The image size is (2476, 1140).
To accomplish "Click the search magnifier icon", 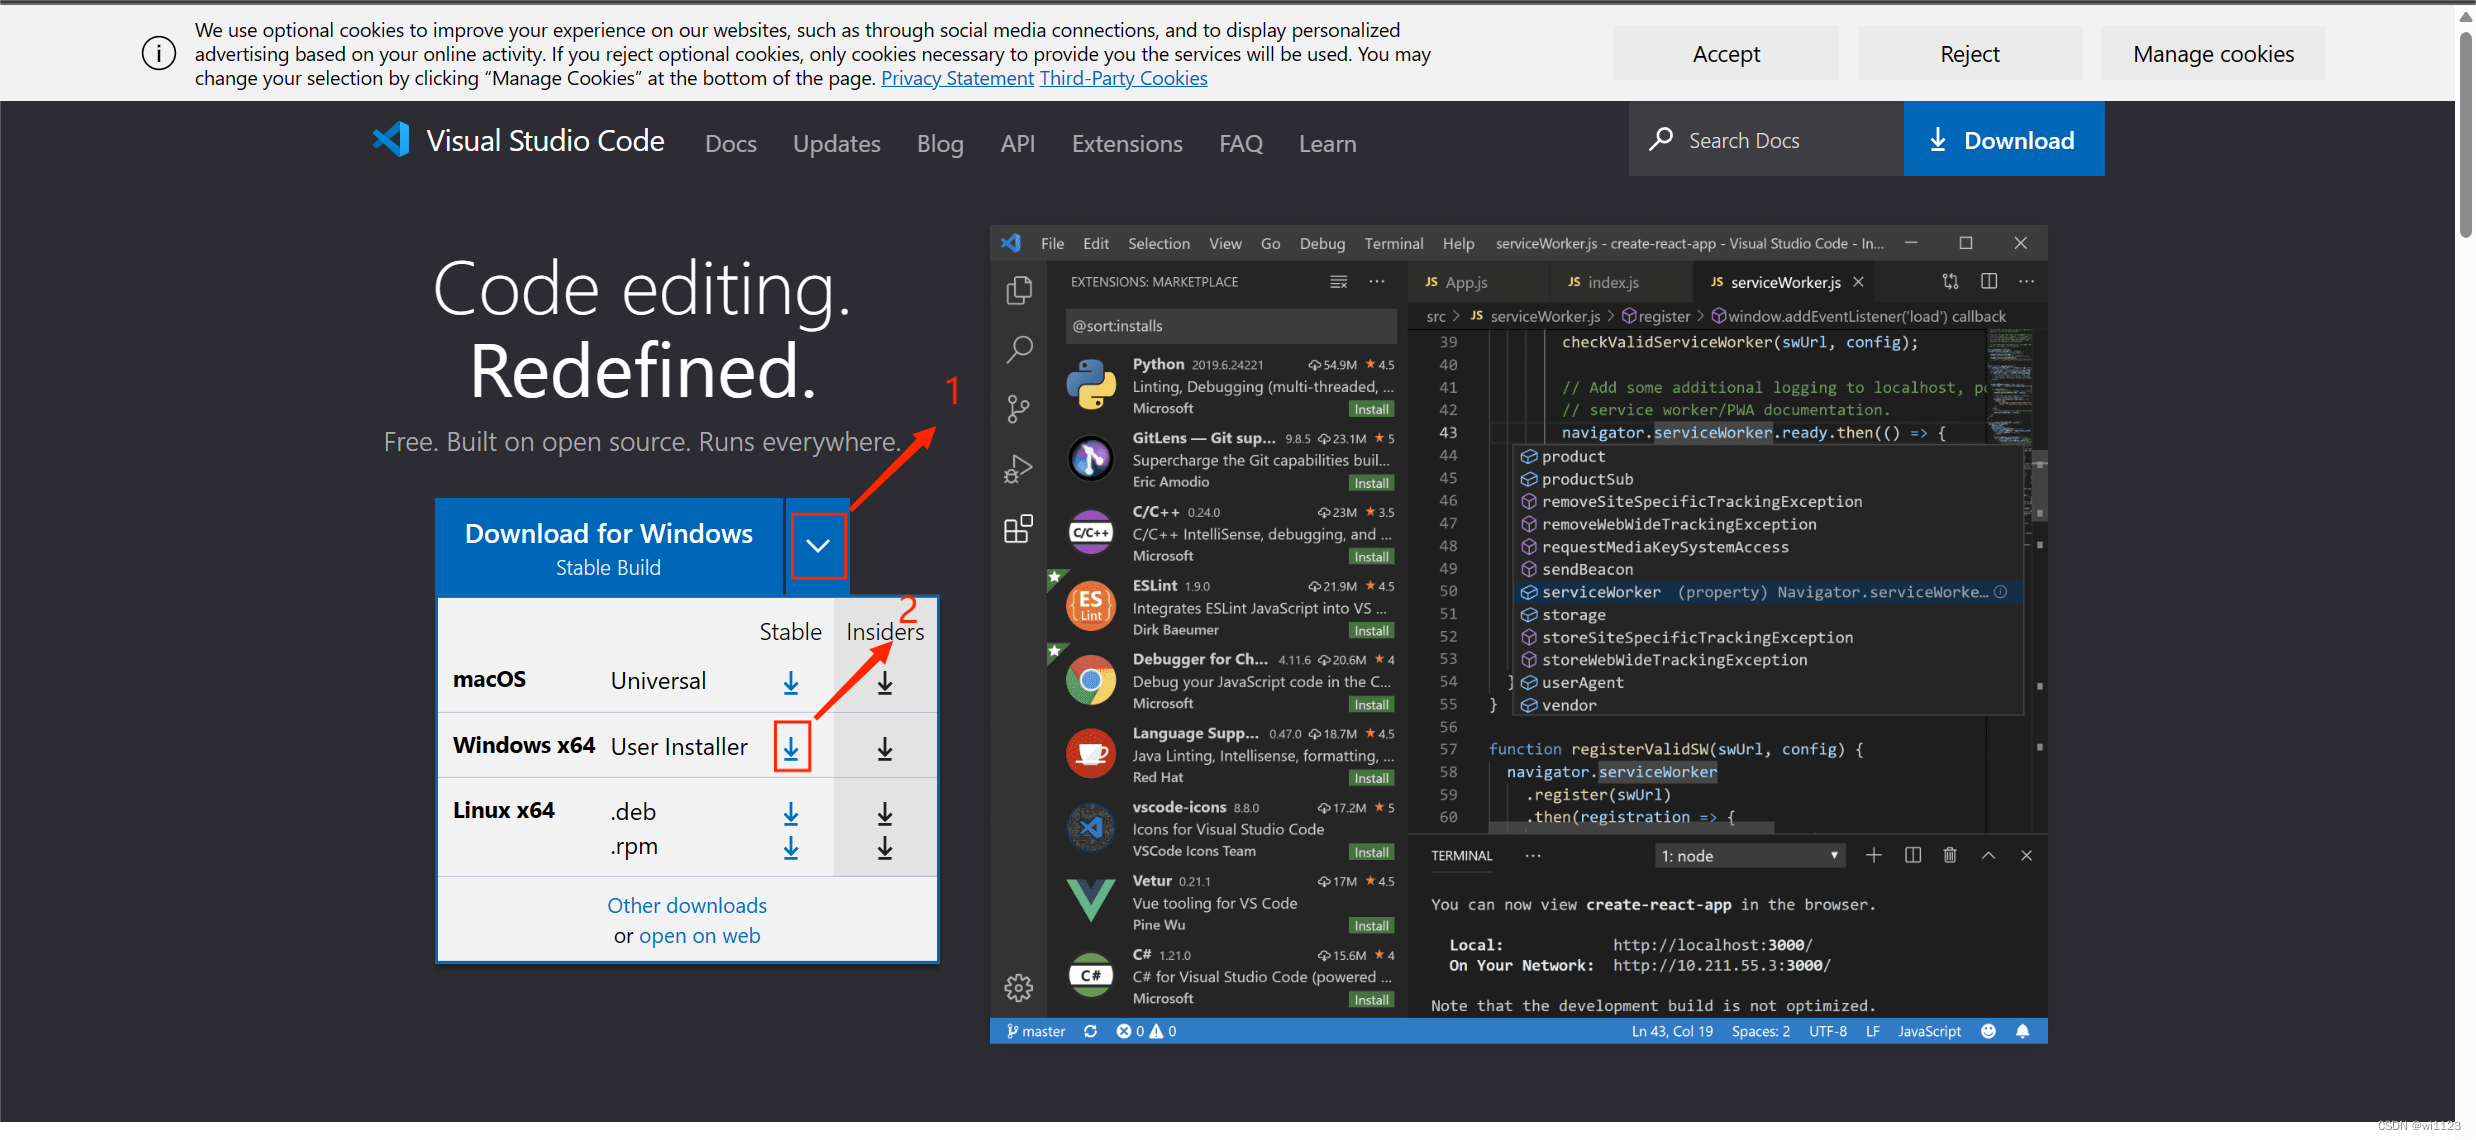I will [x=1661, y=140].
